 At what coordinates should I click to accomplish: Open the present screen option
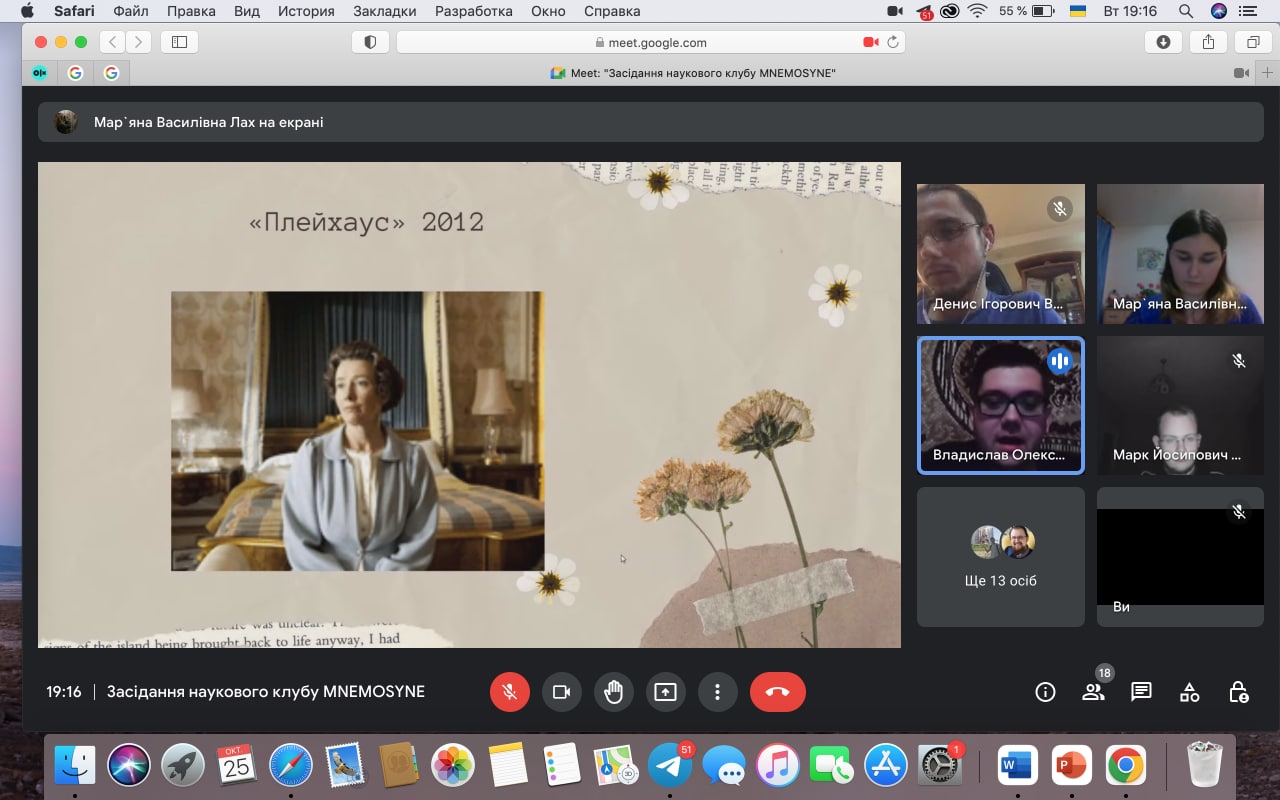coord(665,692)
